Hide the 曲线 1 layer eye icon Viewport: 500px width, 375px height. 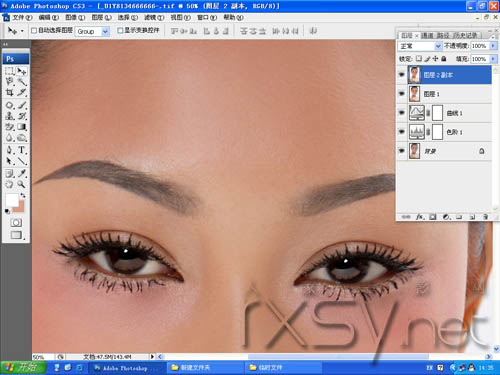[402, 113]
